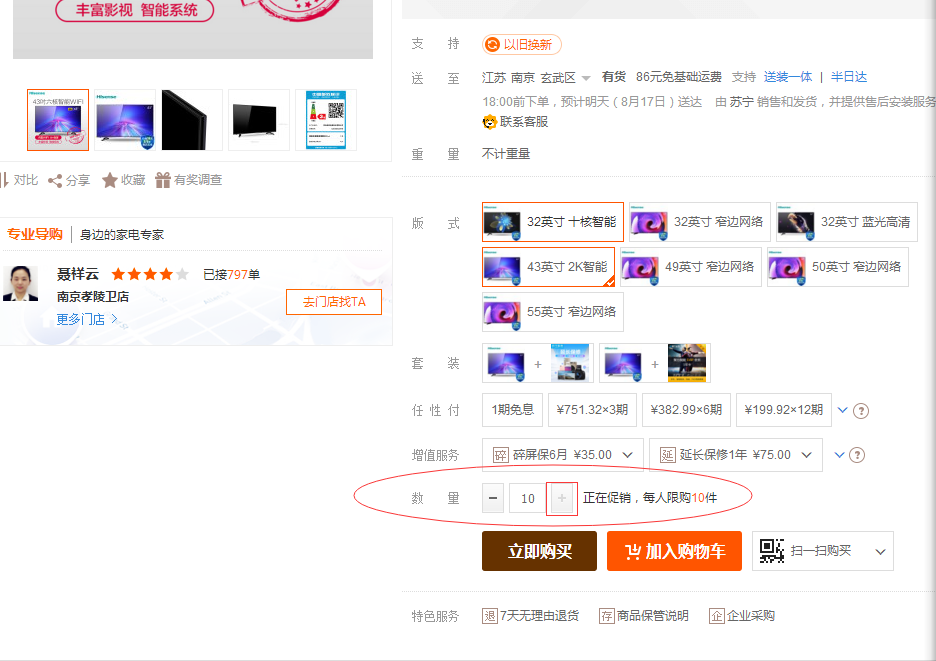Screen dimensions: 936x661
Task: Click the 立即购买 buy now button
Action: pos(539,551)
